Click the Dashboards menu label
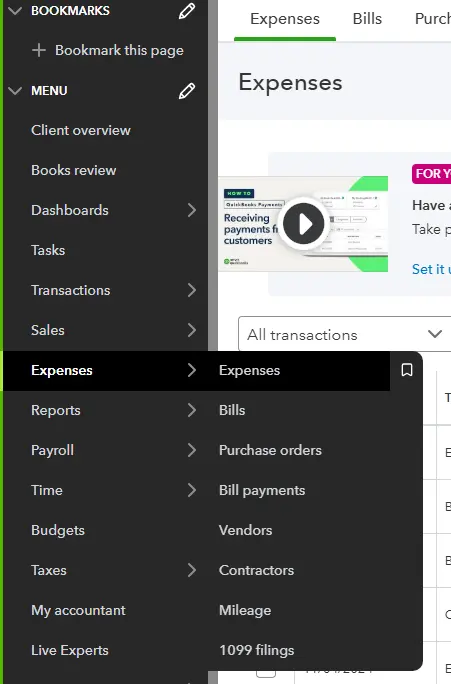Viewport: 451px width, 684px height. [70, 210]
